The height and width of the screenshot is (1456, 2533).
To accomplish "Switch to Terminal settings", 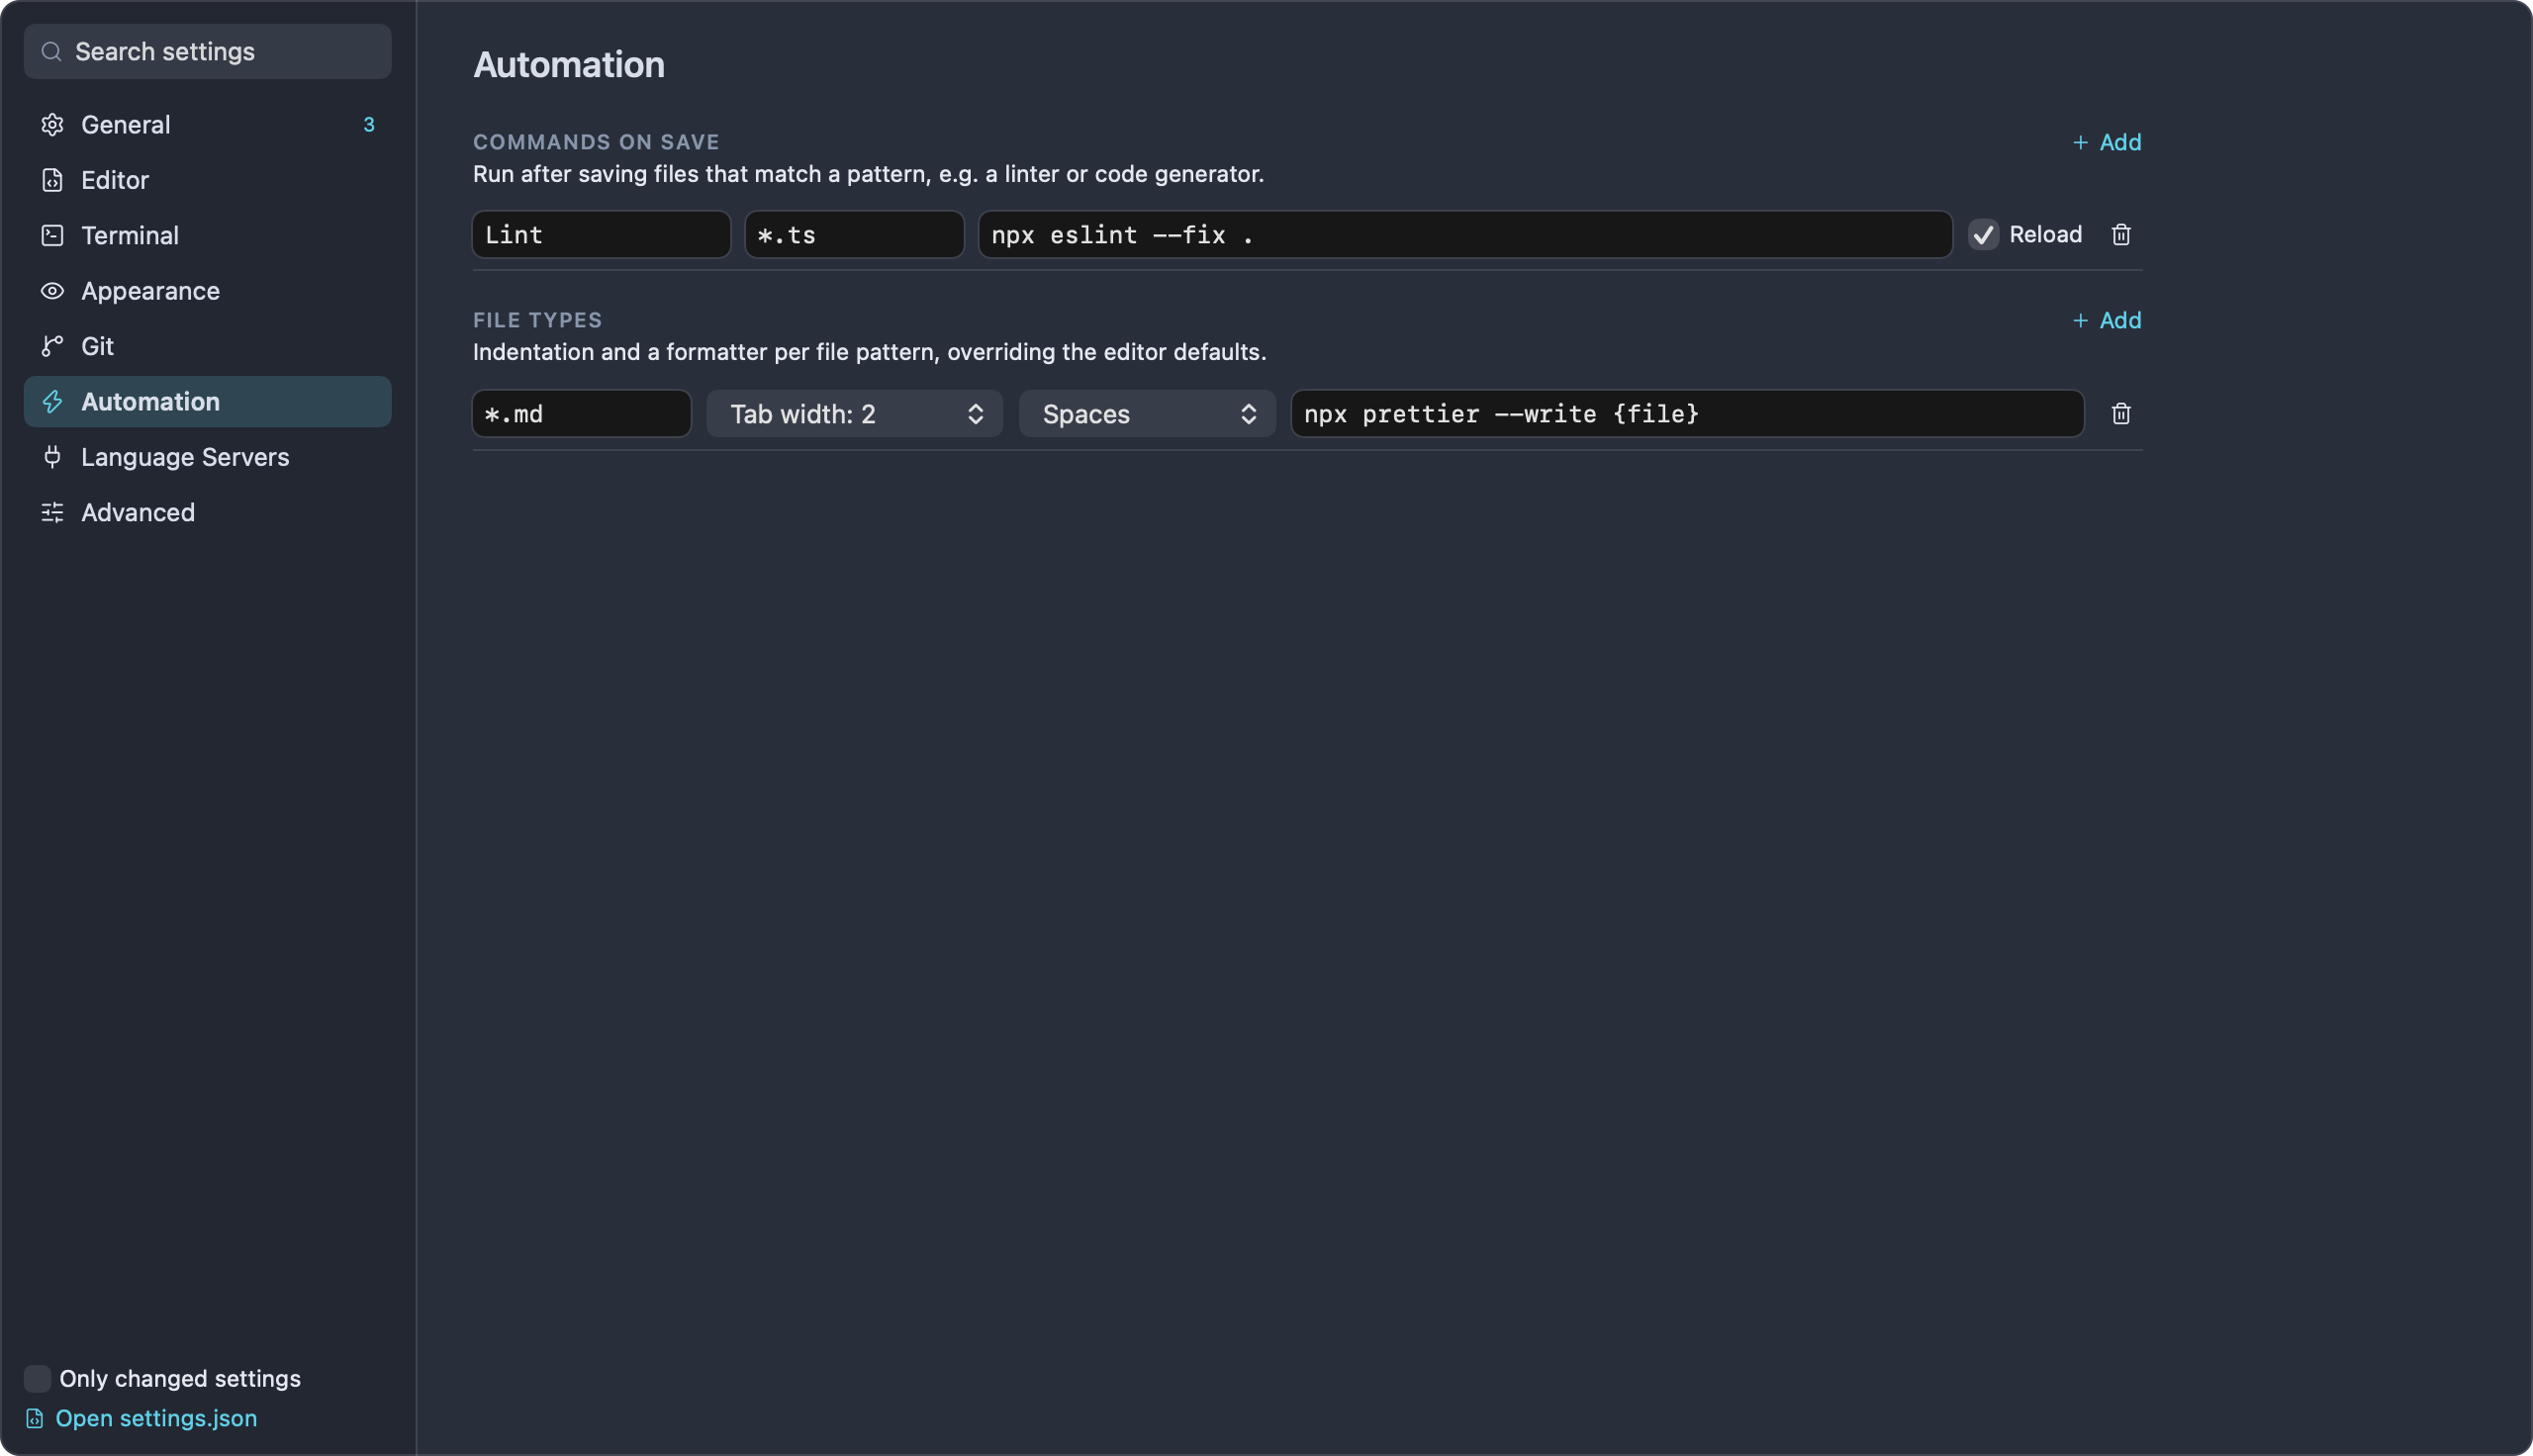I will (x=207, y=235).
